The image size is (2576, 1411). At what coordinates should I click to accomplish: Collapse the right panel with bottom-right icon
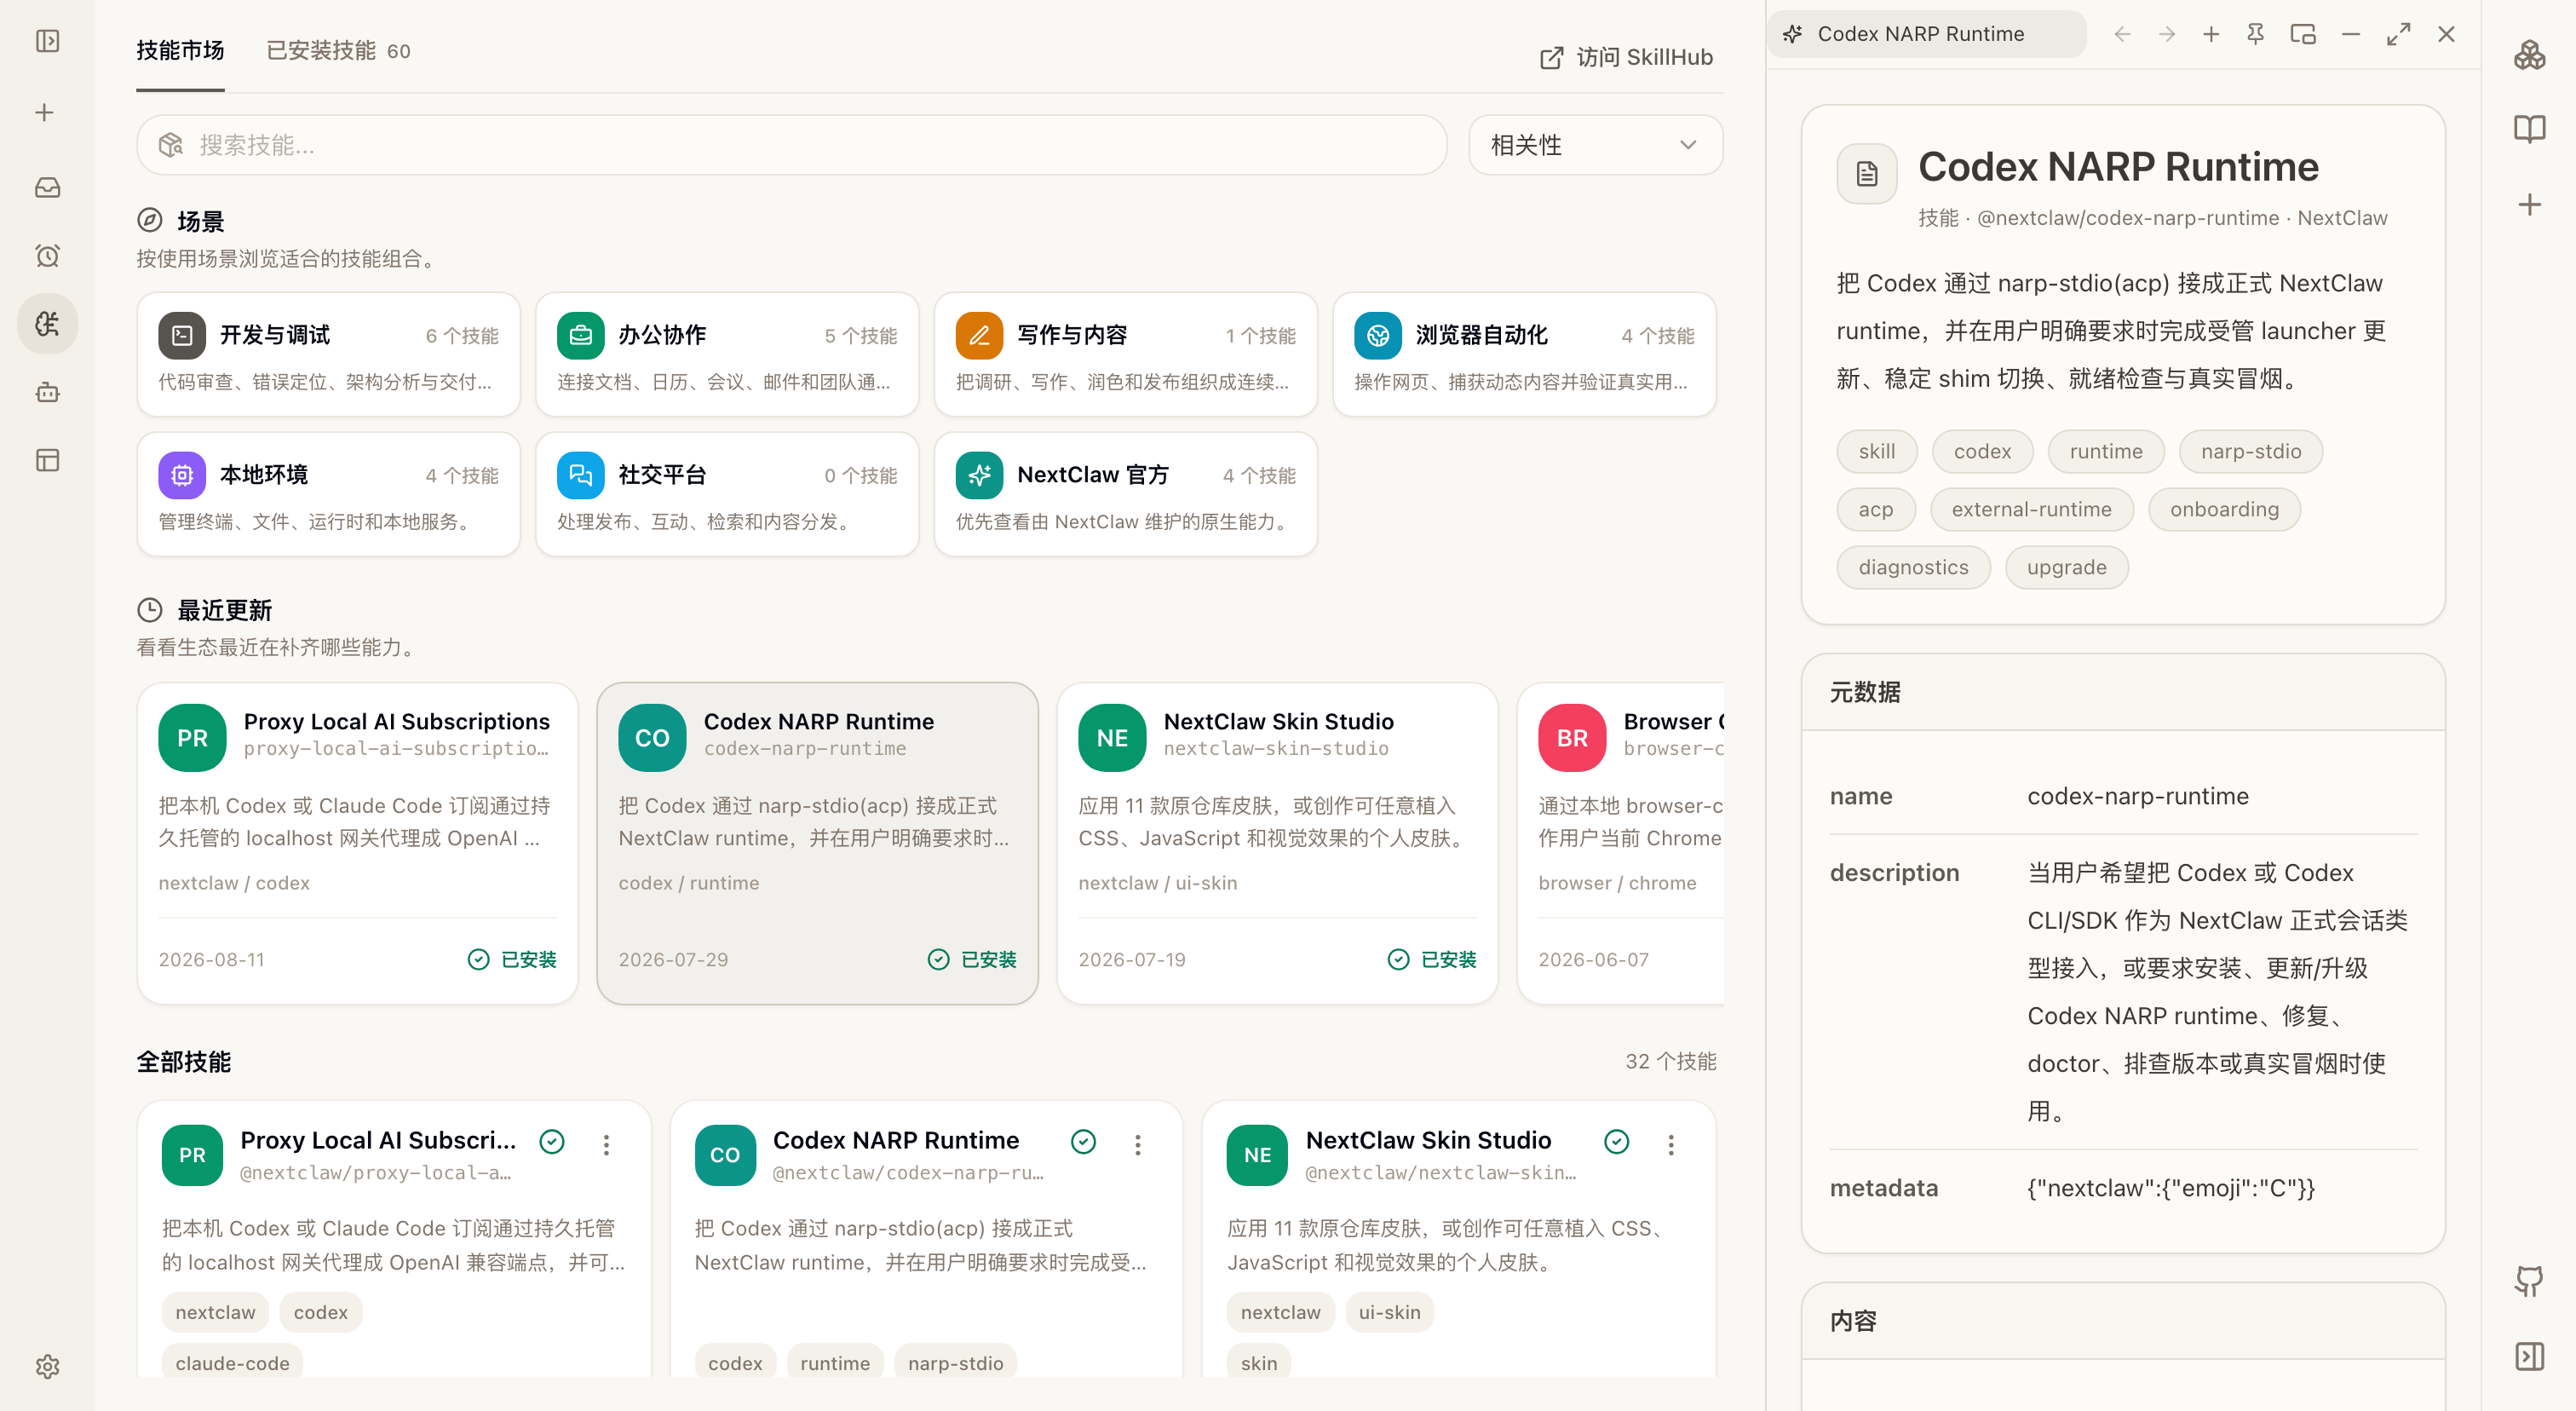coord(2529,1356)
